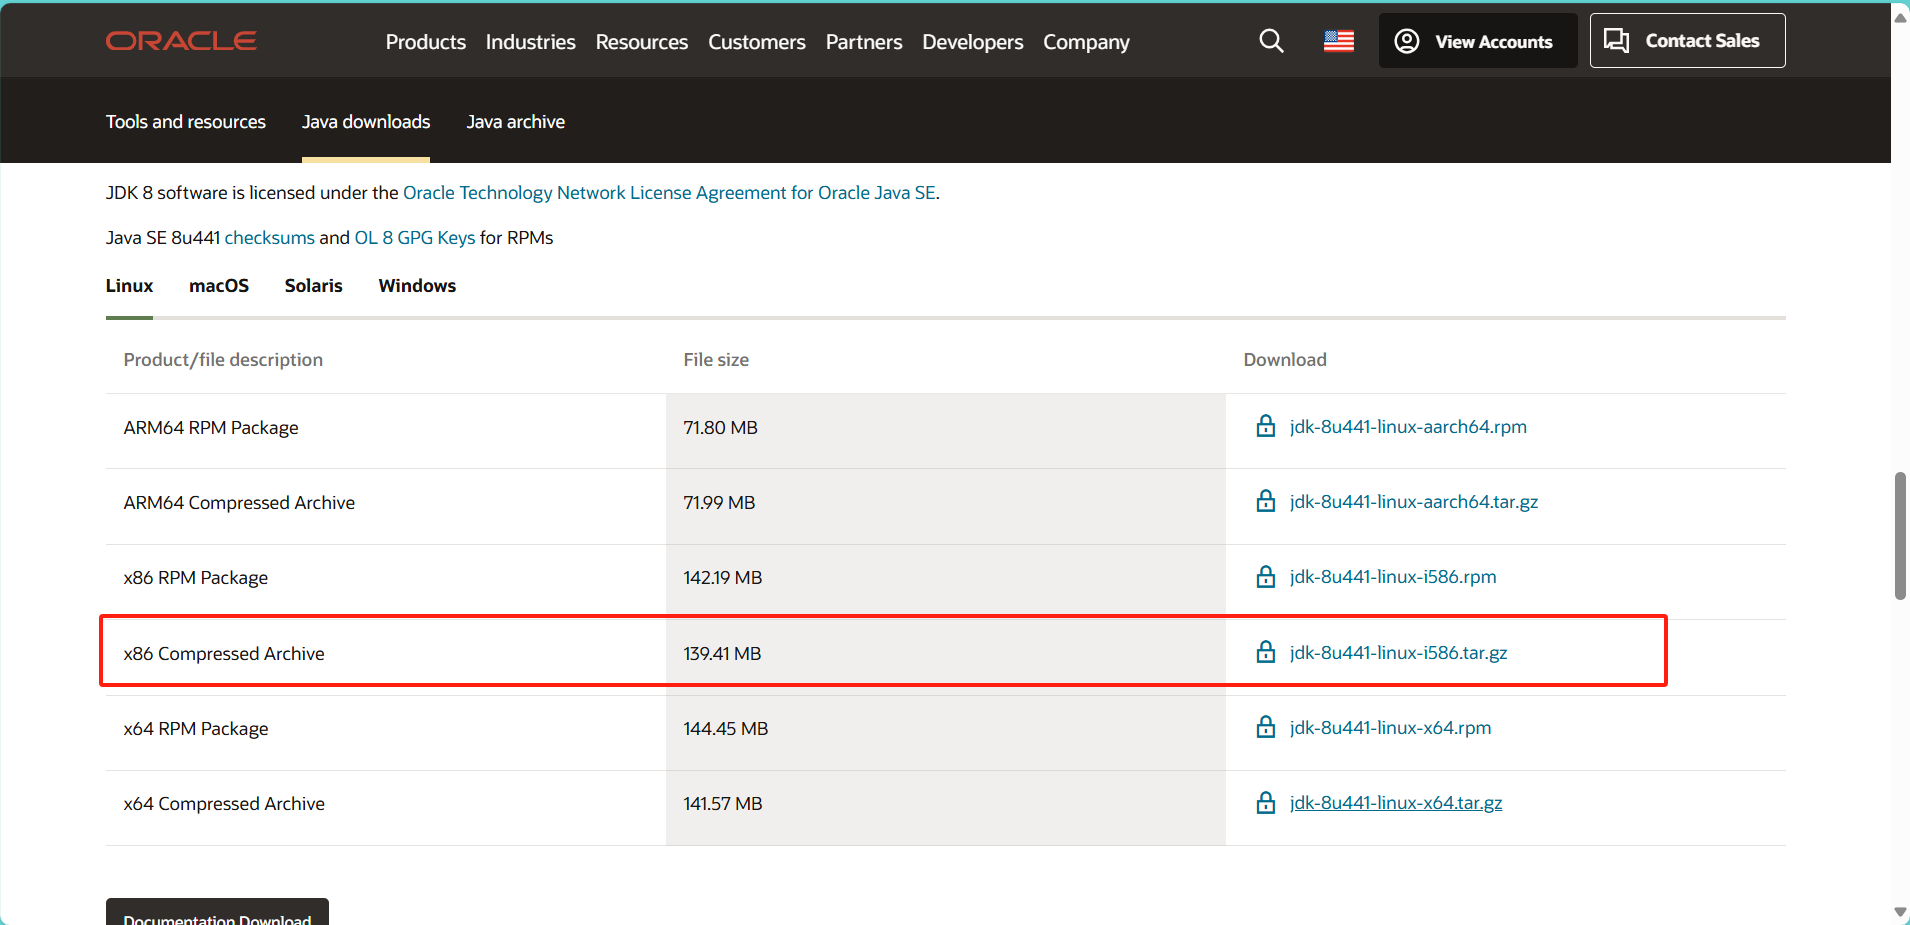Select the Java downloads tab
This screenshot has width=1910, height=925.
(x=366, y=122)
